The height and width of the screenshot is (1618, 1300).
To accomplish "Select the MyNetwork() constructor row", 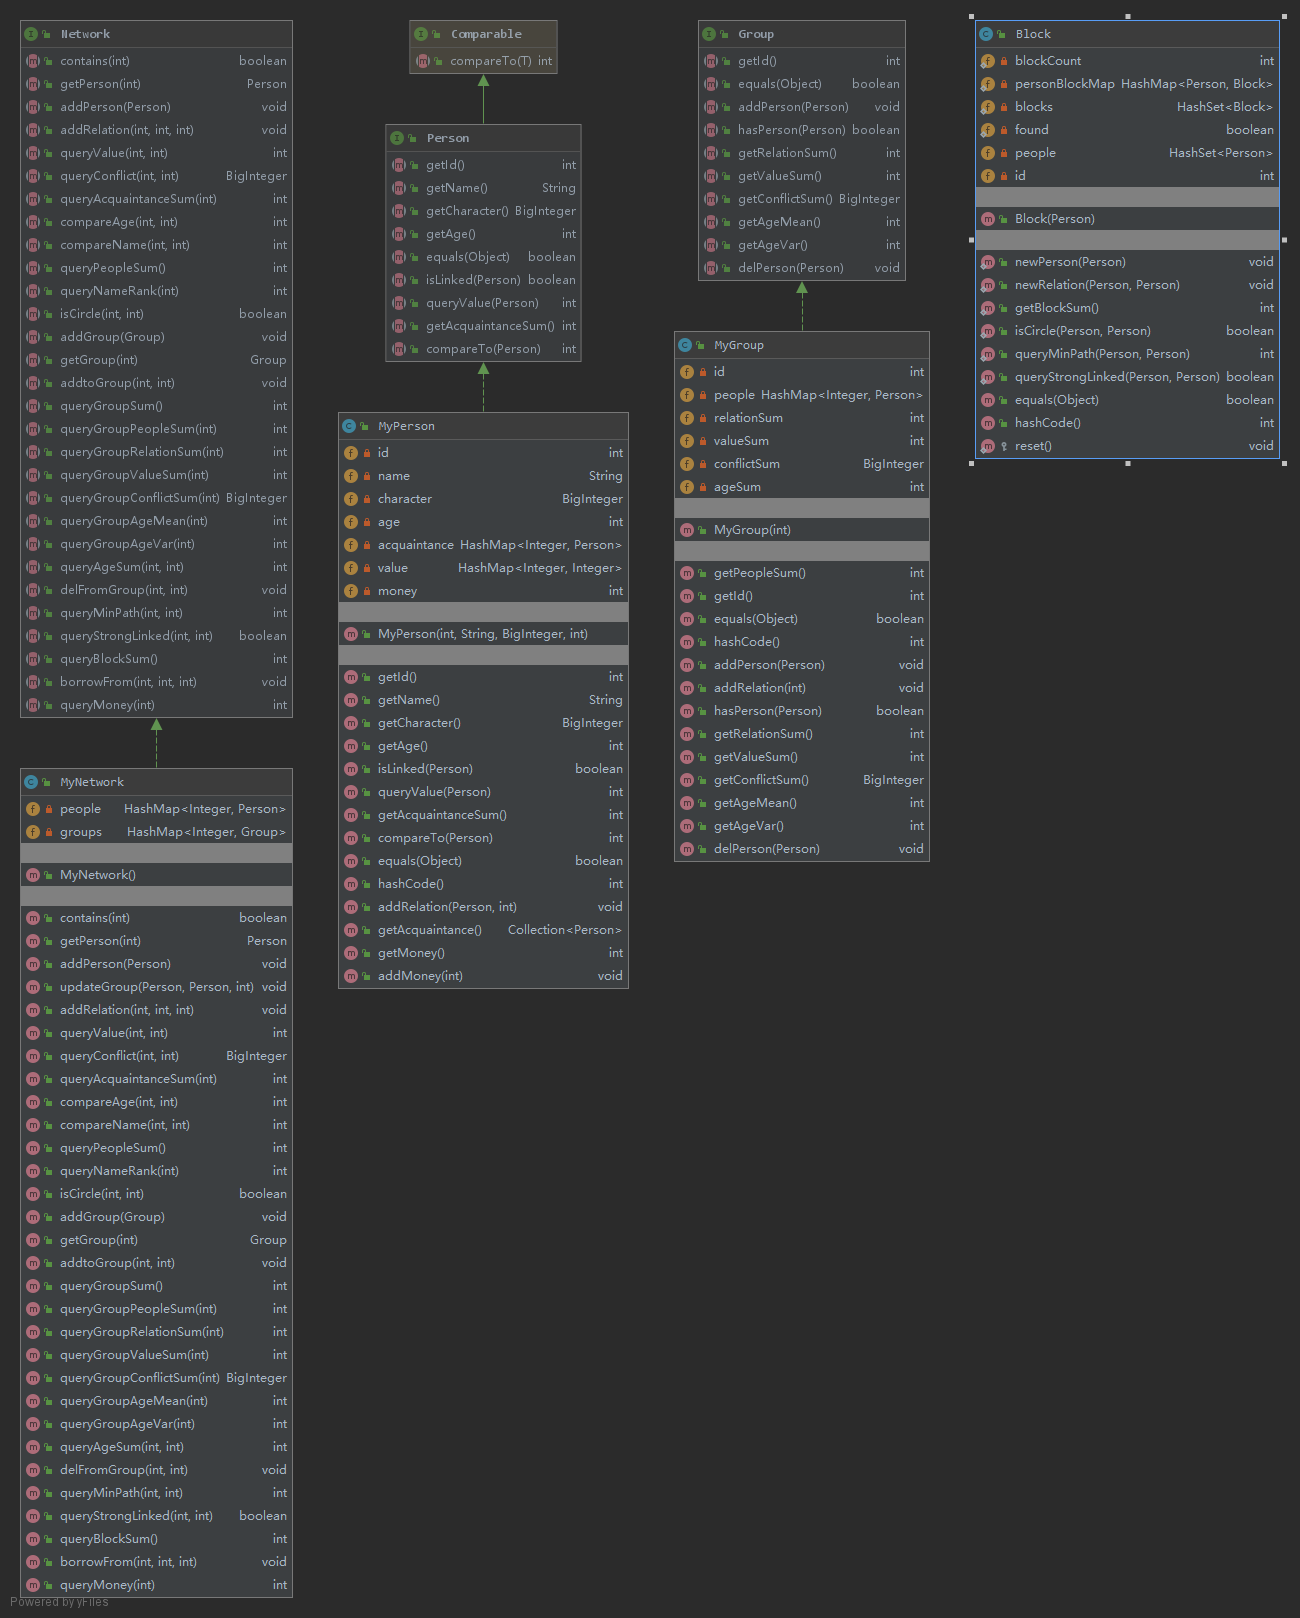I will (x=157, y=875).
